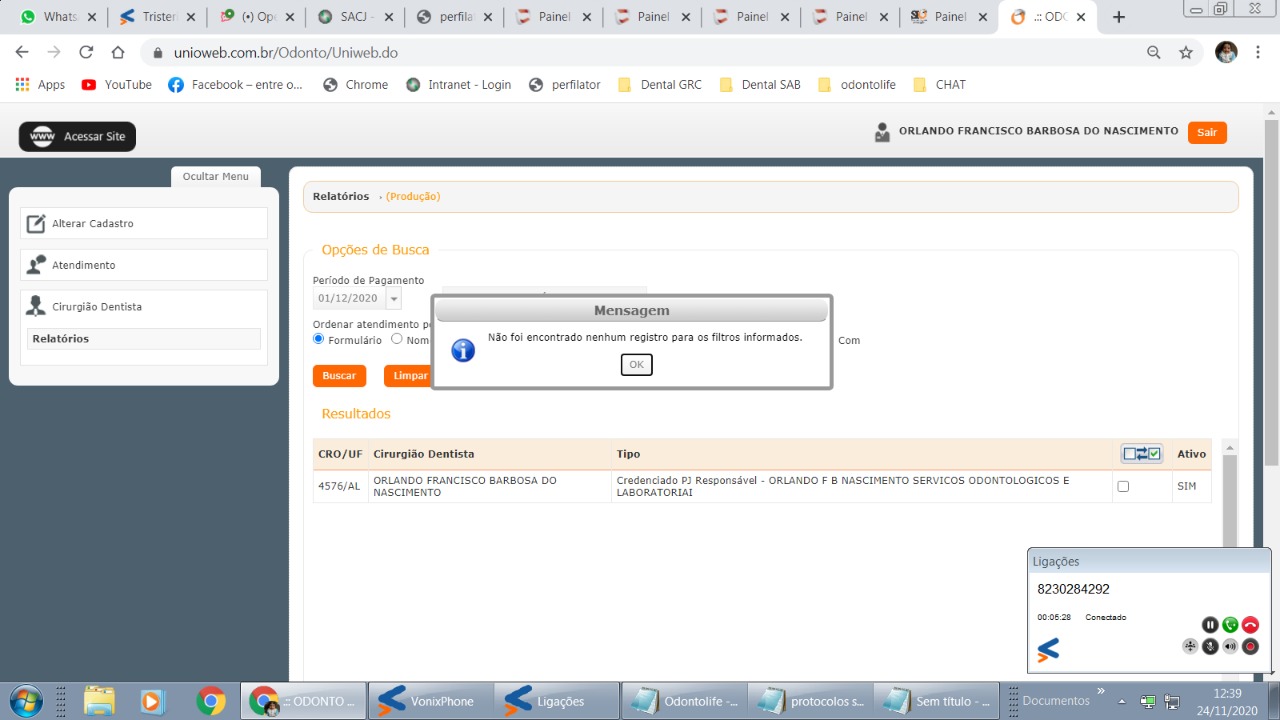Select the Formulário radio button
This screenshot has width=1280, height=720.
[319, 339]
